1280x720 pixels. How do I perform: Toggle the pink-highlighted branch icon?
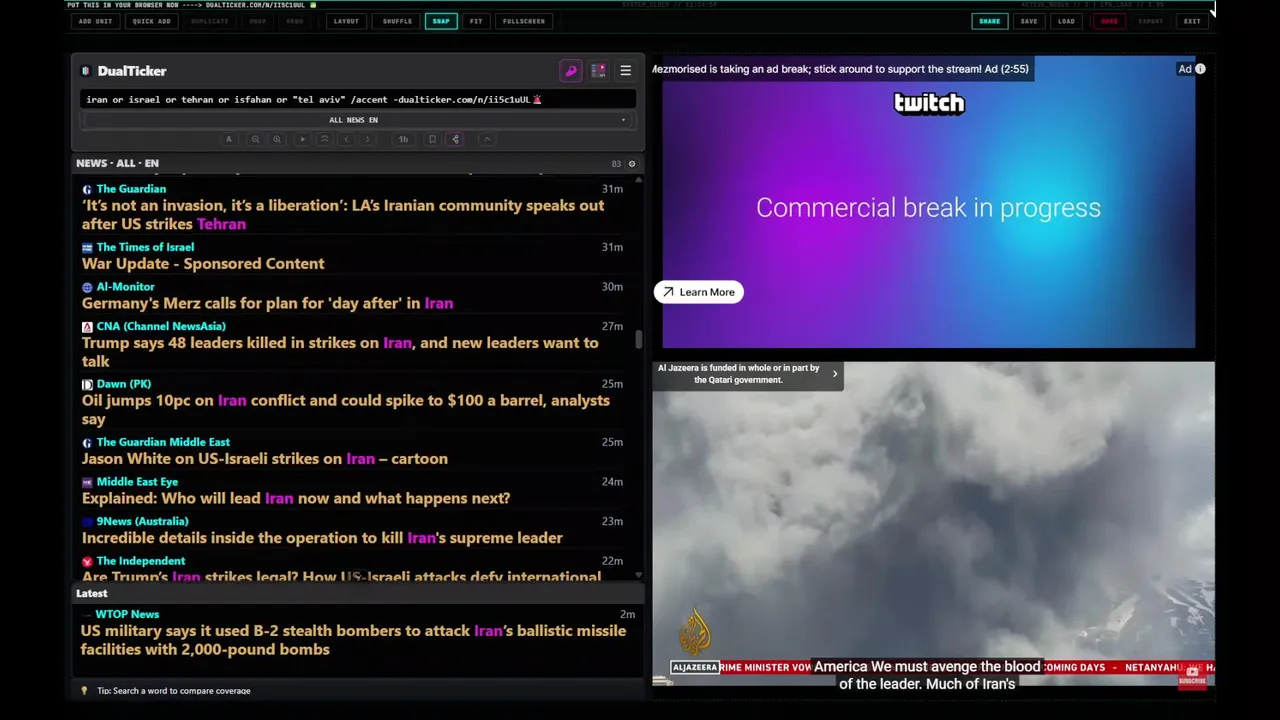click(x=455, y=139)
